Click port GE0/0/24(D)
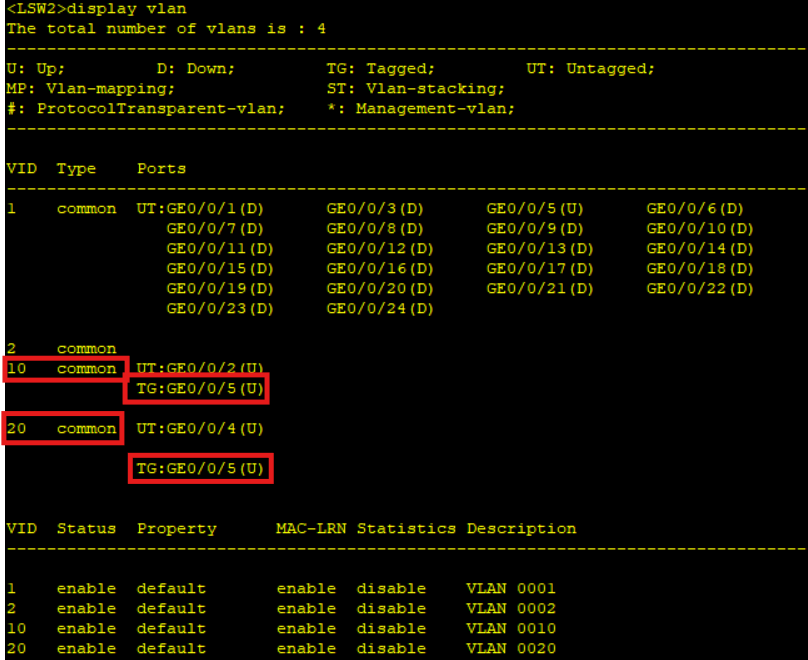 coord(380,309)
